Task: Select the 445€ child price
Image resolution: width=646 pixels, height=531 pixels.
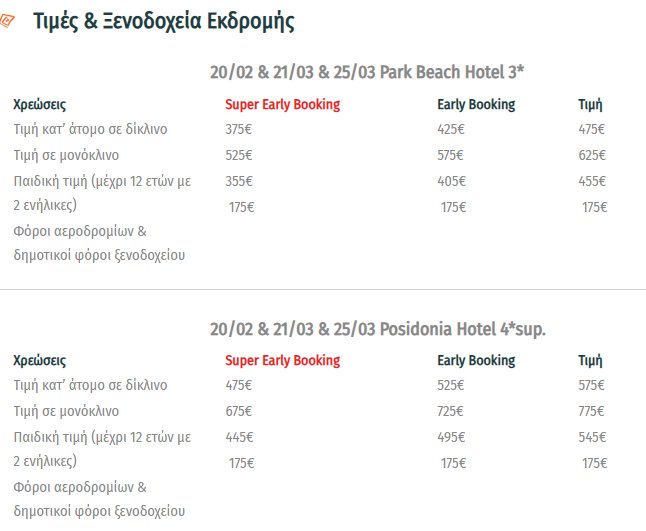Action: tap(239, 437)
